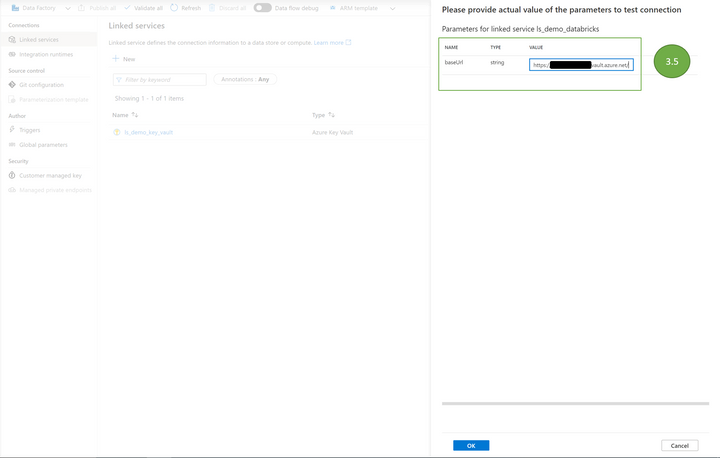Focus the Filter by keyword field
Image resolution: width=720 pixels, height=458 pixels.
coord(160,79)
